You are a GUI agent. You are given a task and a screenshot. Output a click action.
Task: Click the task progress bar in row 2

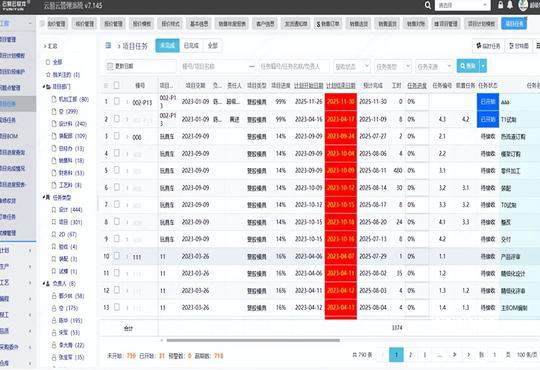tap(417, 119)
